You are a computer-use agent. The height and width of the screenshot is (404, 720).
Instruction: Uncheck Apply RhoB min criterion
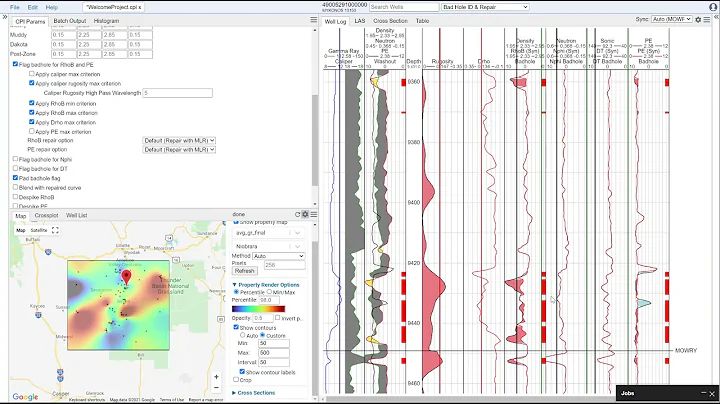click(32, 103)
